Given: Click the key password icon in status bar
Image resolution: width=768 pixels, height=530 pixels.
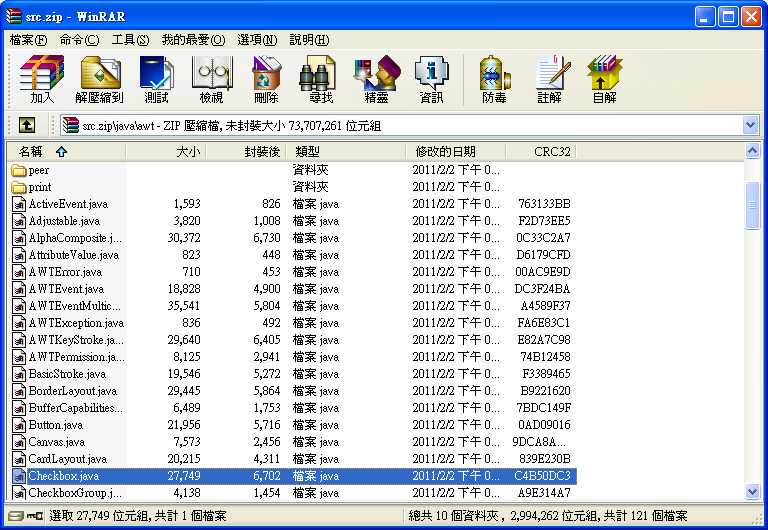Looking at the screenshot, I should coord(35,515).
